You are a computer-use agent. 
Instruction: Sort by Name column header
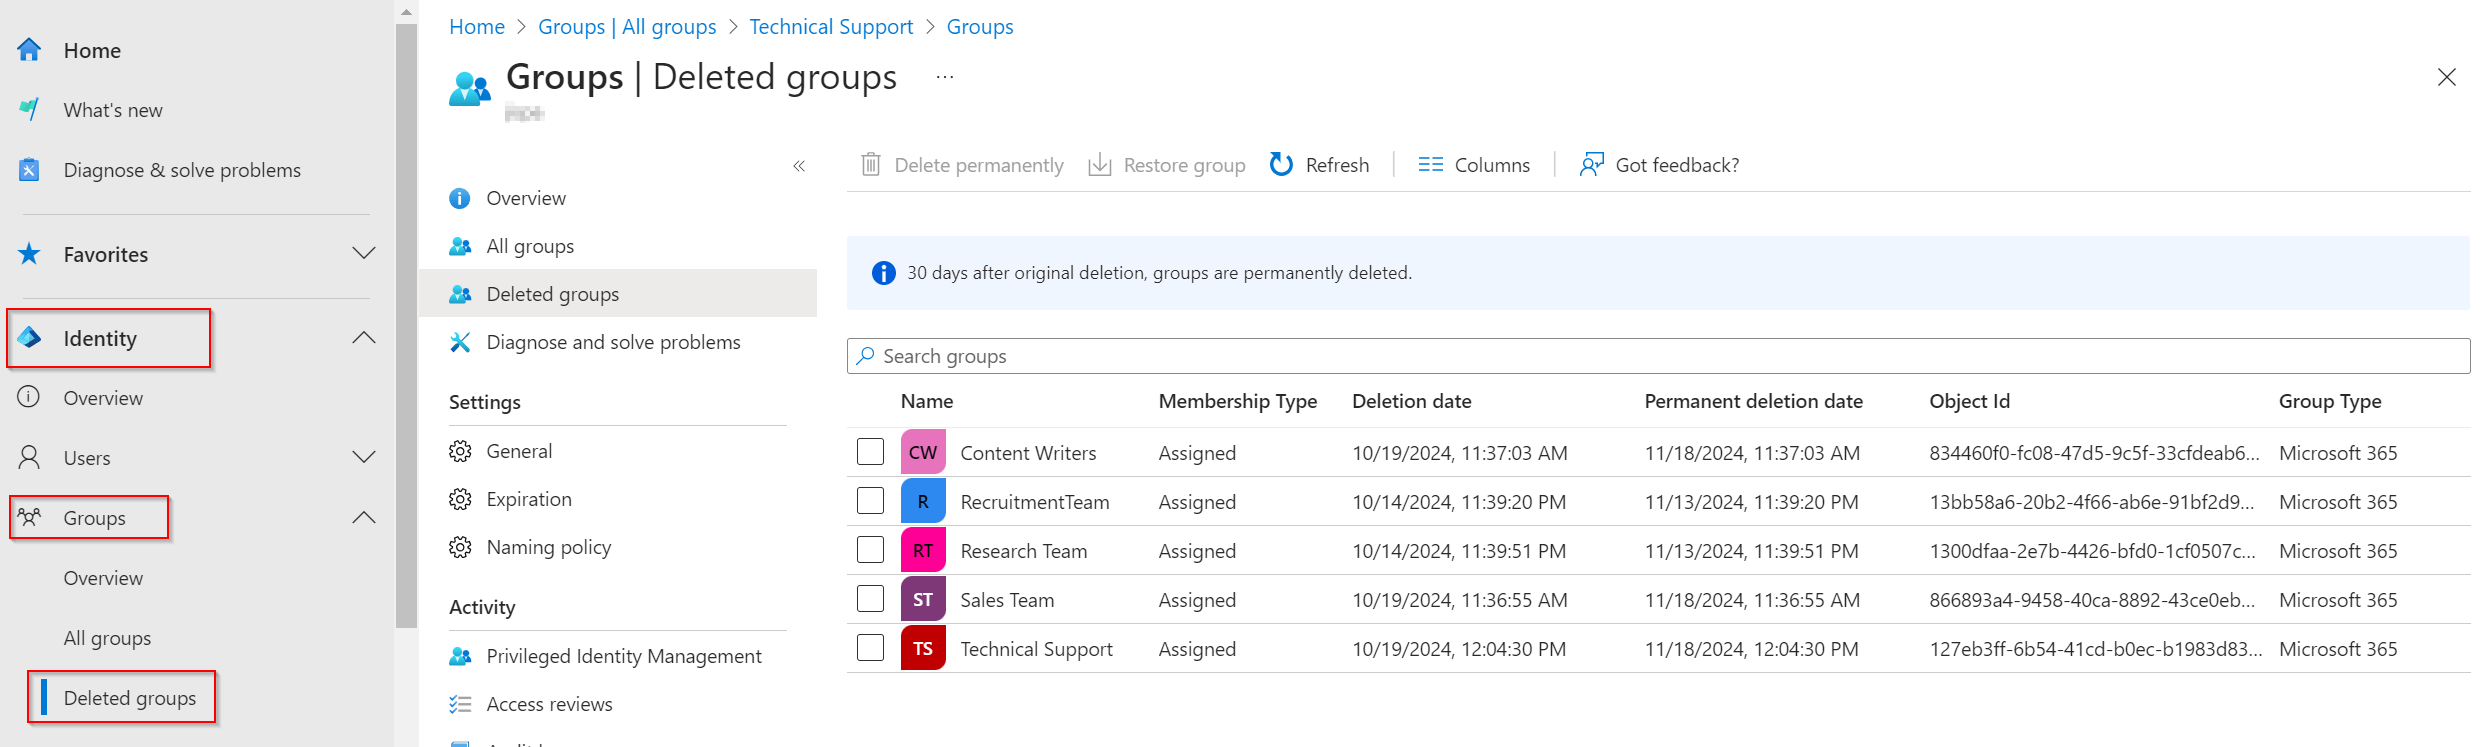927,401
